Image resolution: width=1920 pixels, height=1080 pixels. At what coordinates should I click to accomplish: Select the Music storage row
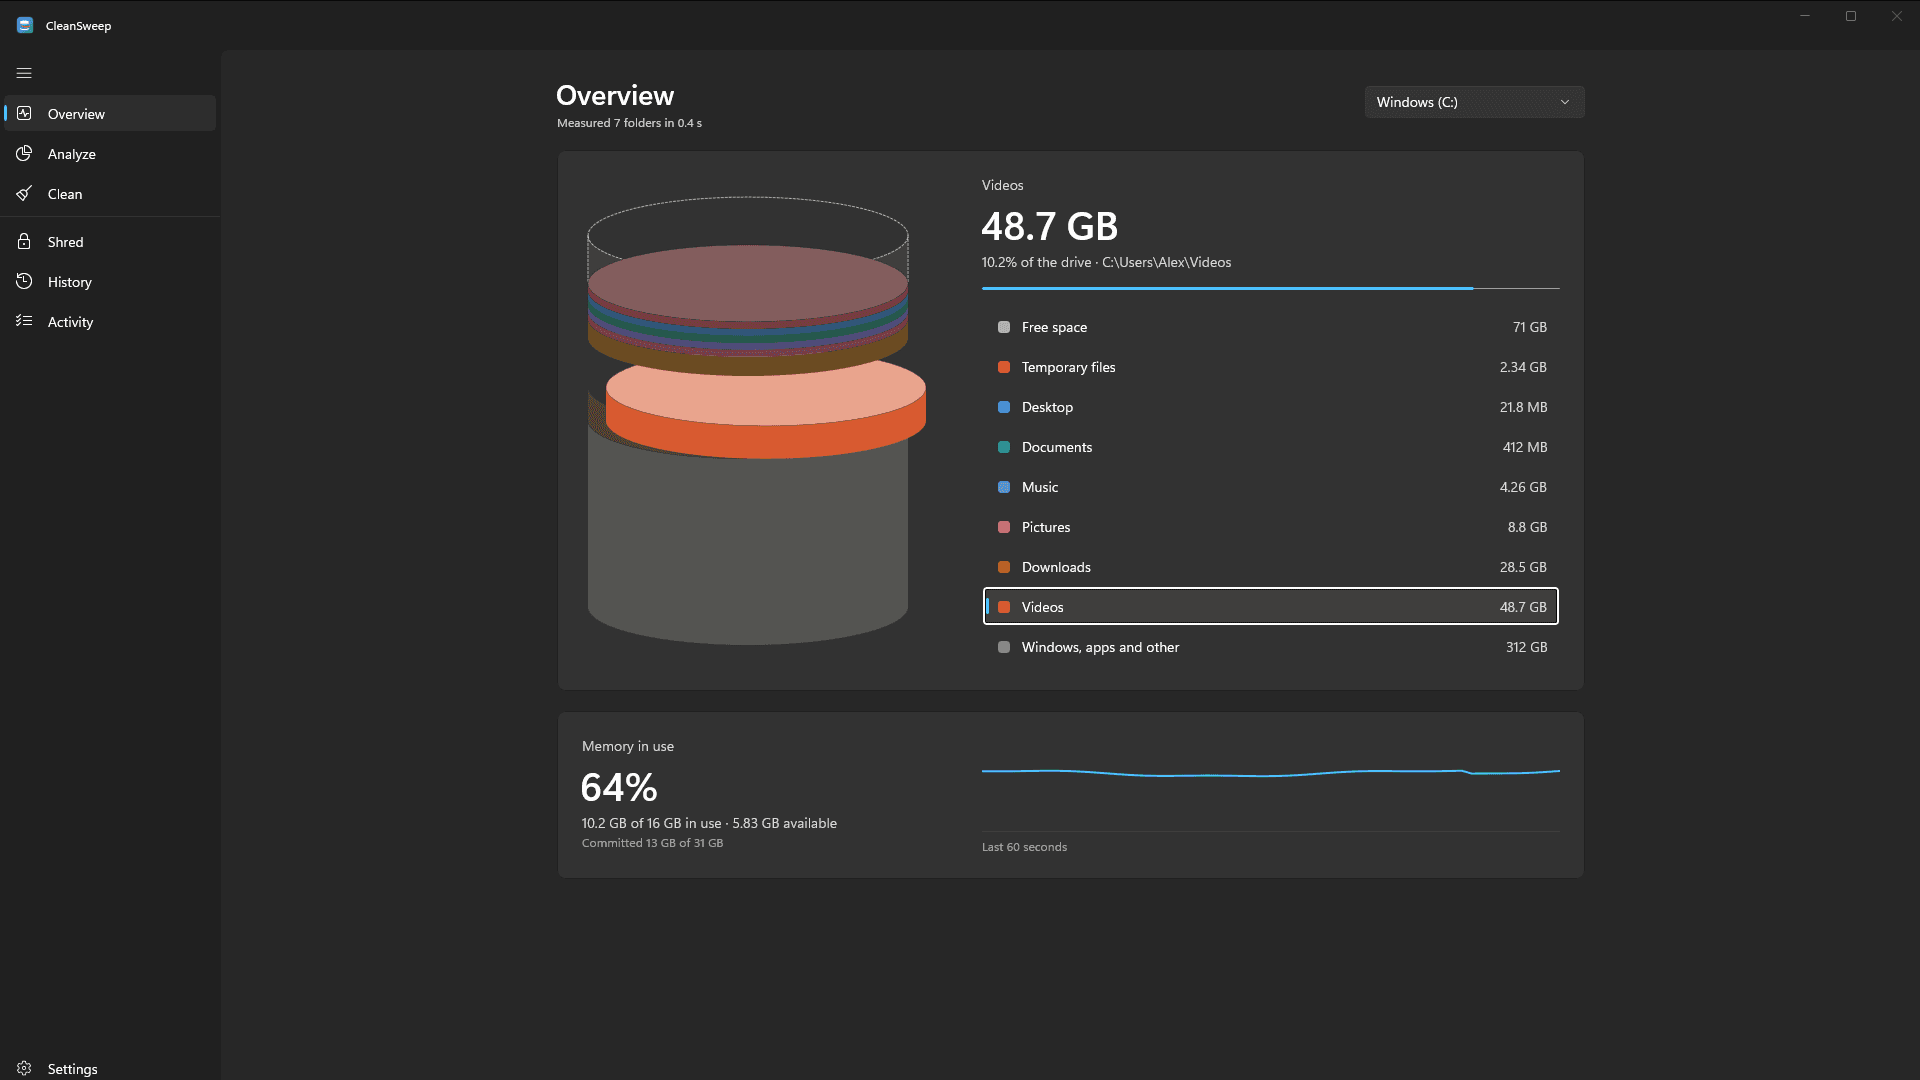pyautogui.click(x=1271, y=487)
